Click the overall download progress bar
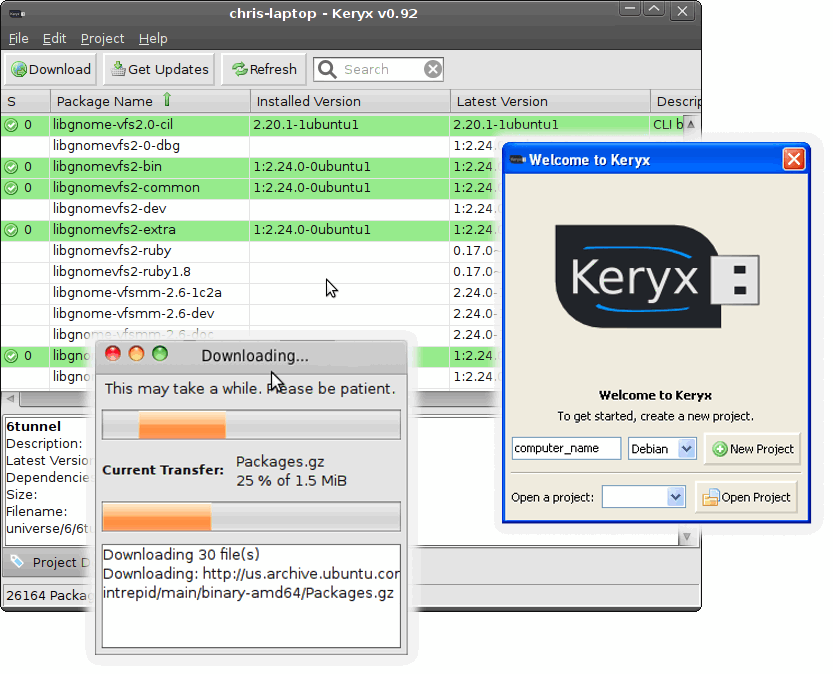The height and width of the screenshot is (674, 833). [251, 424]
